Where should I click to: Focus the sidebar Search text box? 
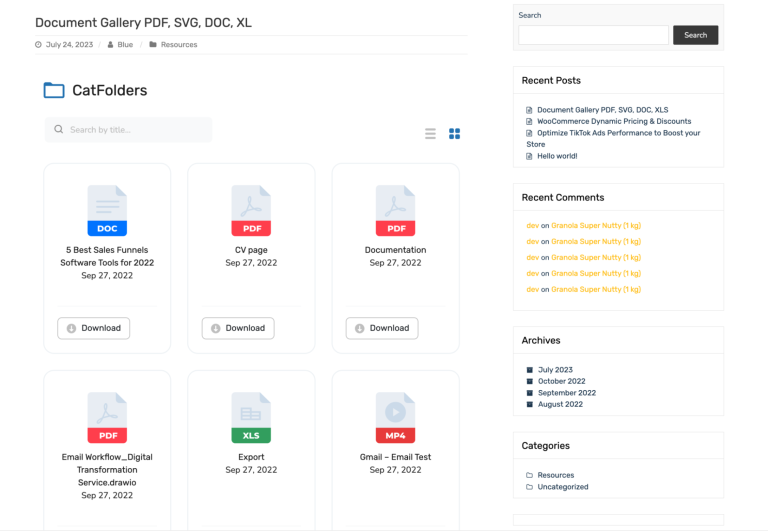point(593,35)
